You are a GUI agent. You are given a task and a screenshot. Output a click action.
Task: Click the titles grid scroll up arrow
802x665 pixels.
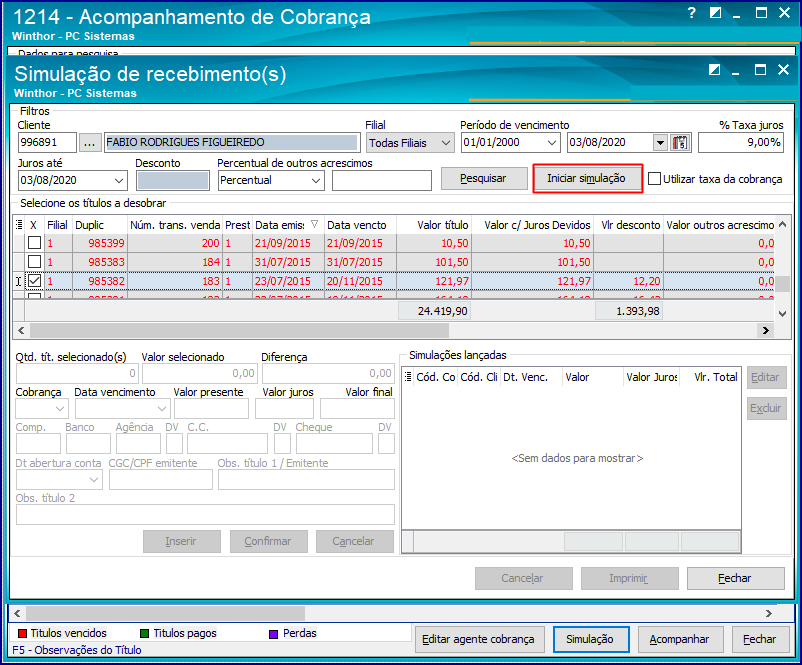(782, 225)
